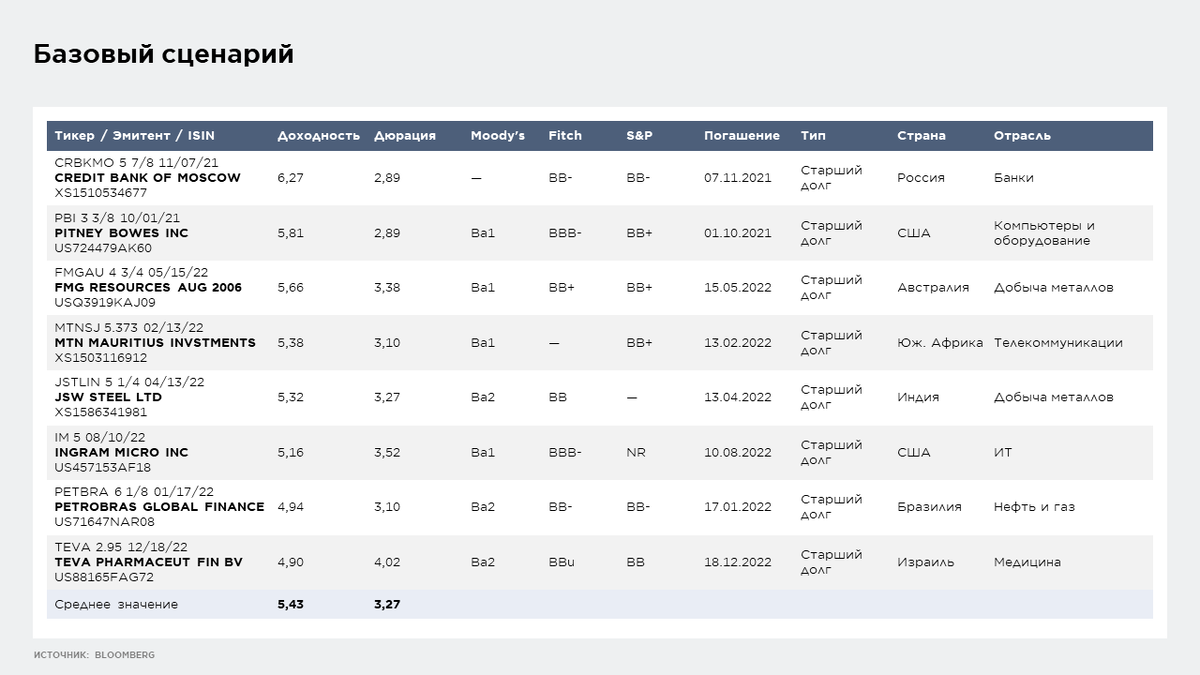Click country cell 'Австралия'

[933, 288]
